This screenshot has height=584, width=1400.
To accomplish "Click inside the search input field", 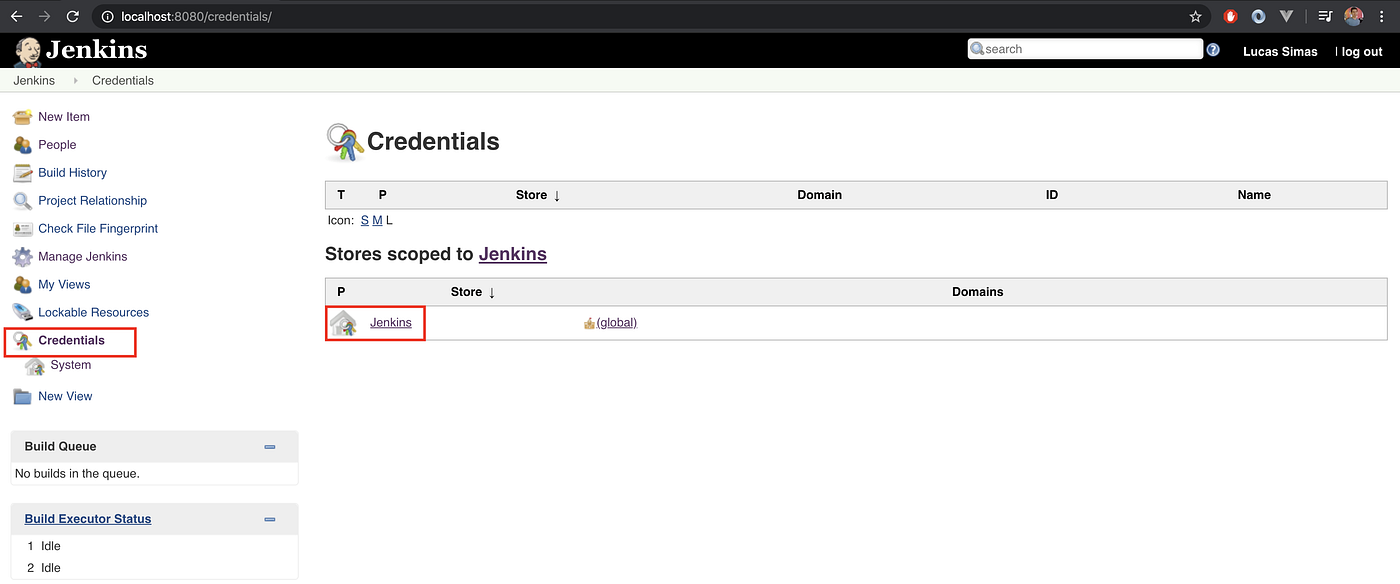I will point(1085,48).
